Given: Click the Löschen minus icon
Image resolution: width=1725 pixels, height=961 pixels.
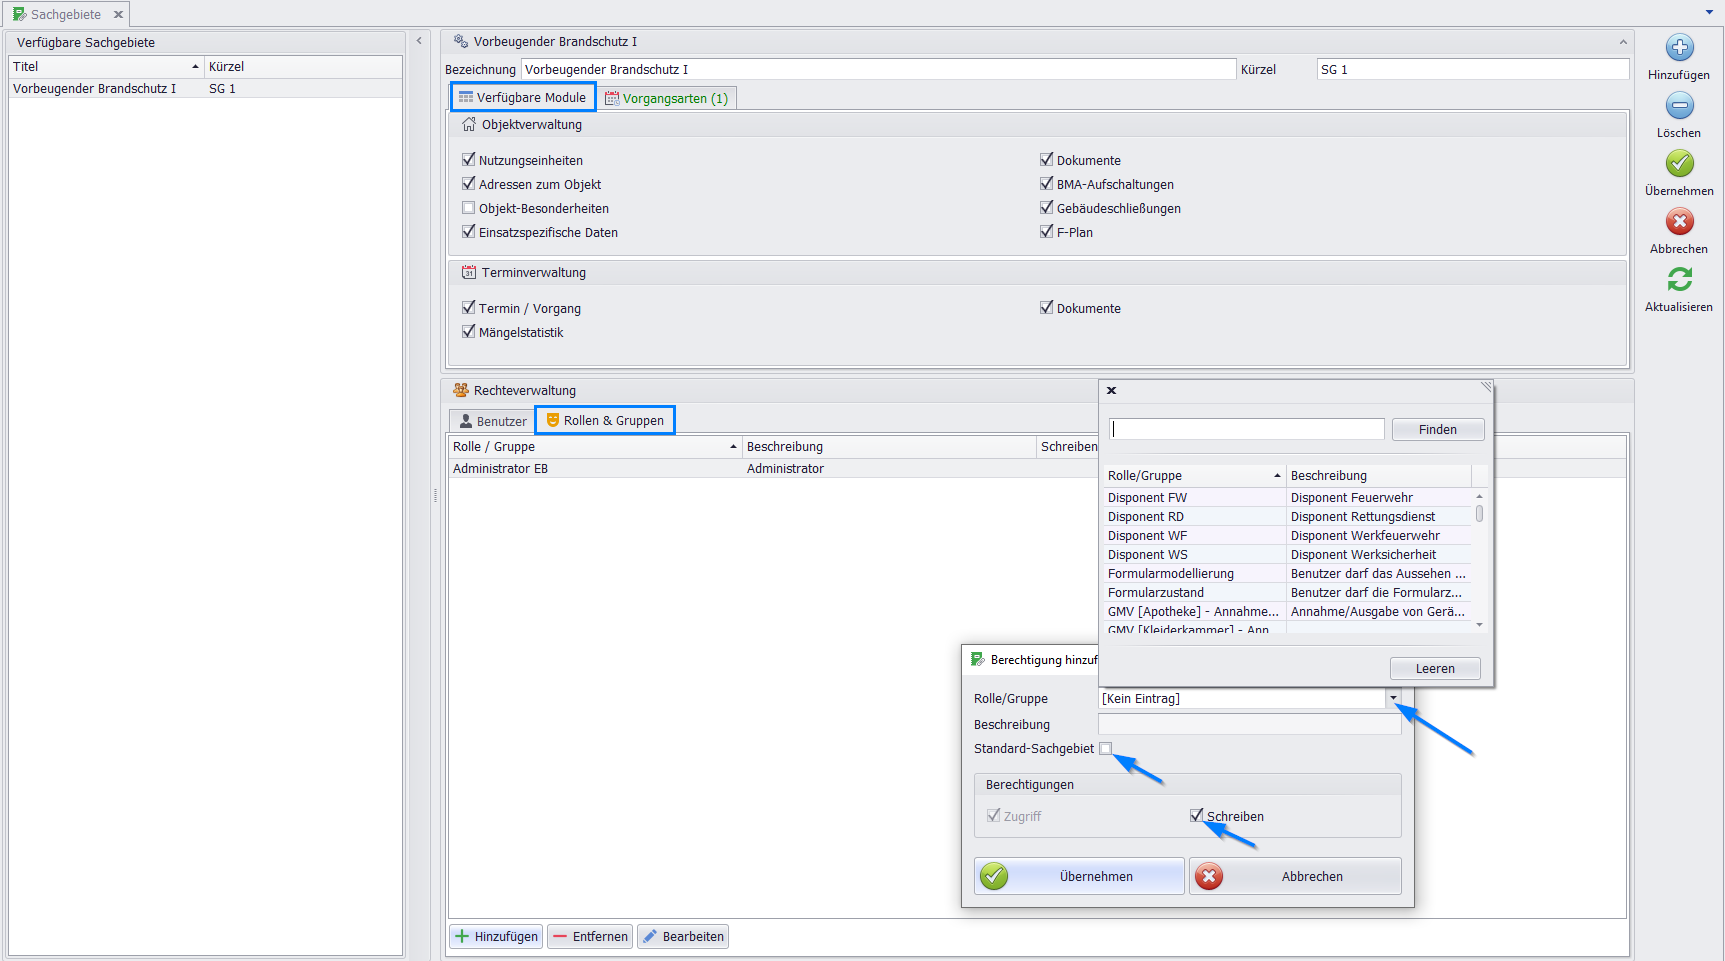Looking at the screenshot, I should point(1679,106).
